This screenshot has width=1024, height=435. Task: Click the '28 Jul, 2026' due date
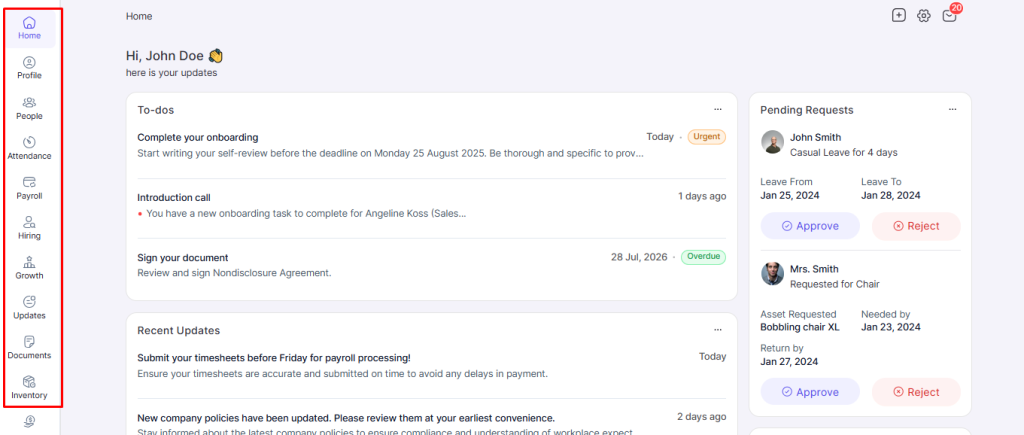point(639,257)
